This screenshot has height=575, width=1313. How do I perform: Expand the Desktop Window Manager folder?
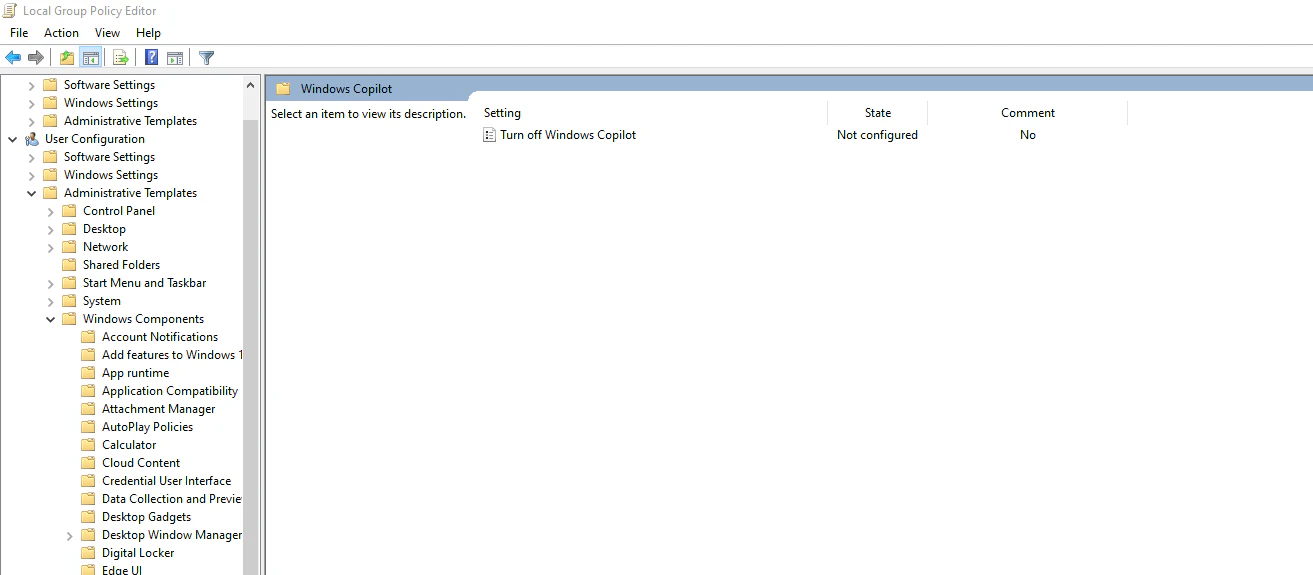(x=69, y=535)
